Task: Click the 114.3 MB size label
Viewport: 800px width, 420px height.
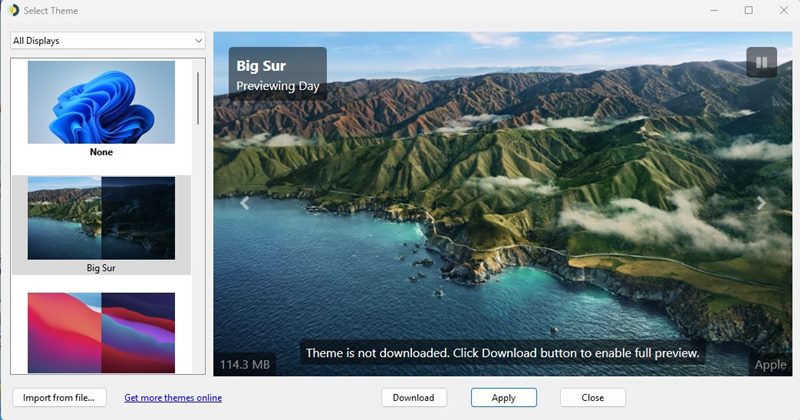Action: (245, 364)
